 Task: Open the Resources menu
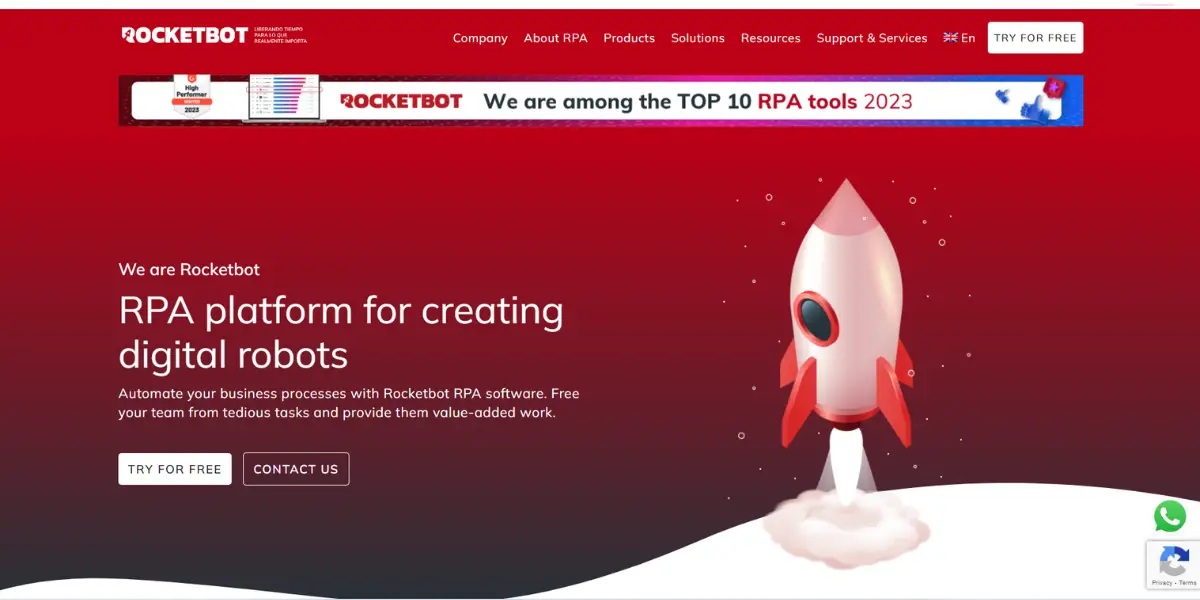[770, 38]
